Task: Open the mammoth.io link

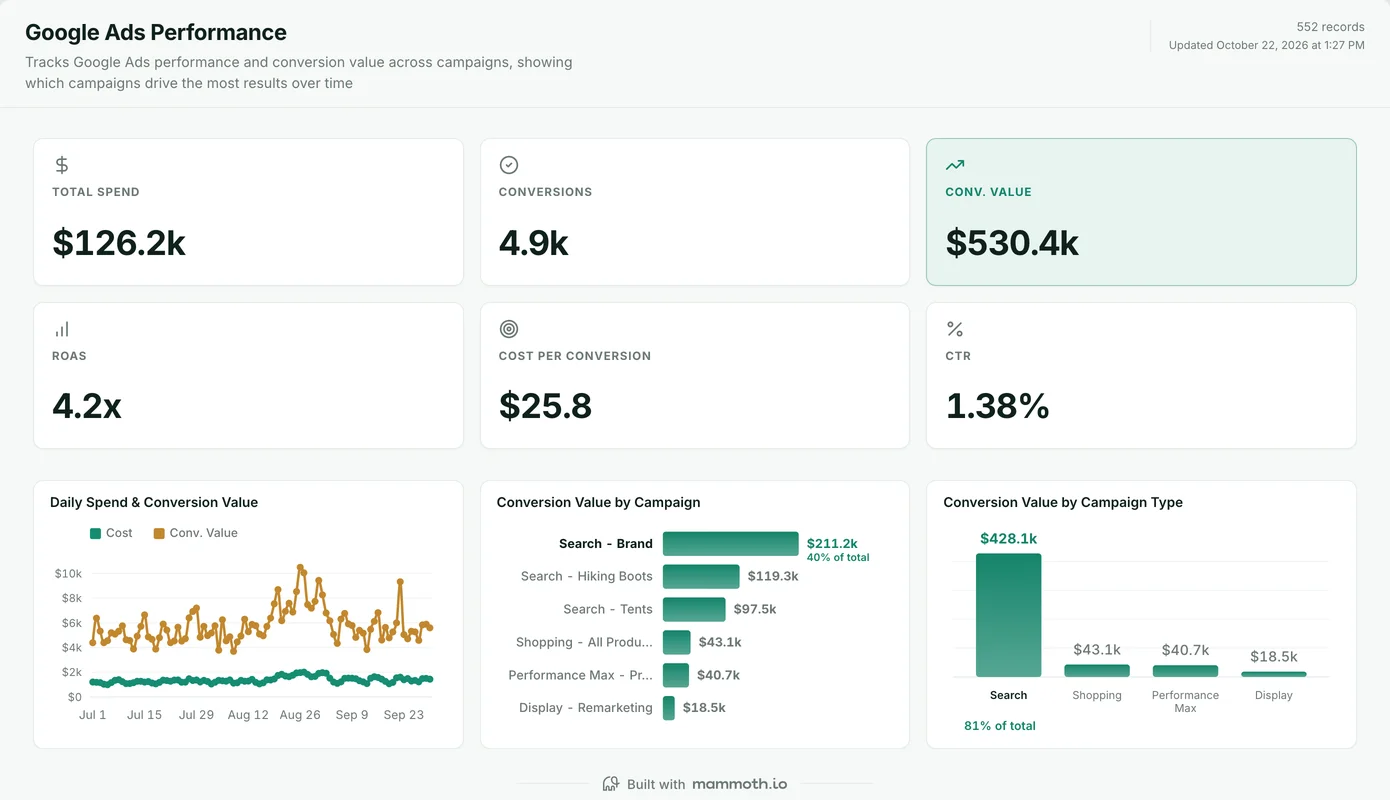Action: click(x=739, y=784)
